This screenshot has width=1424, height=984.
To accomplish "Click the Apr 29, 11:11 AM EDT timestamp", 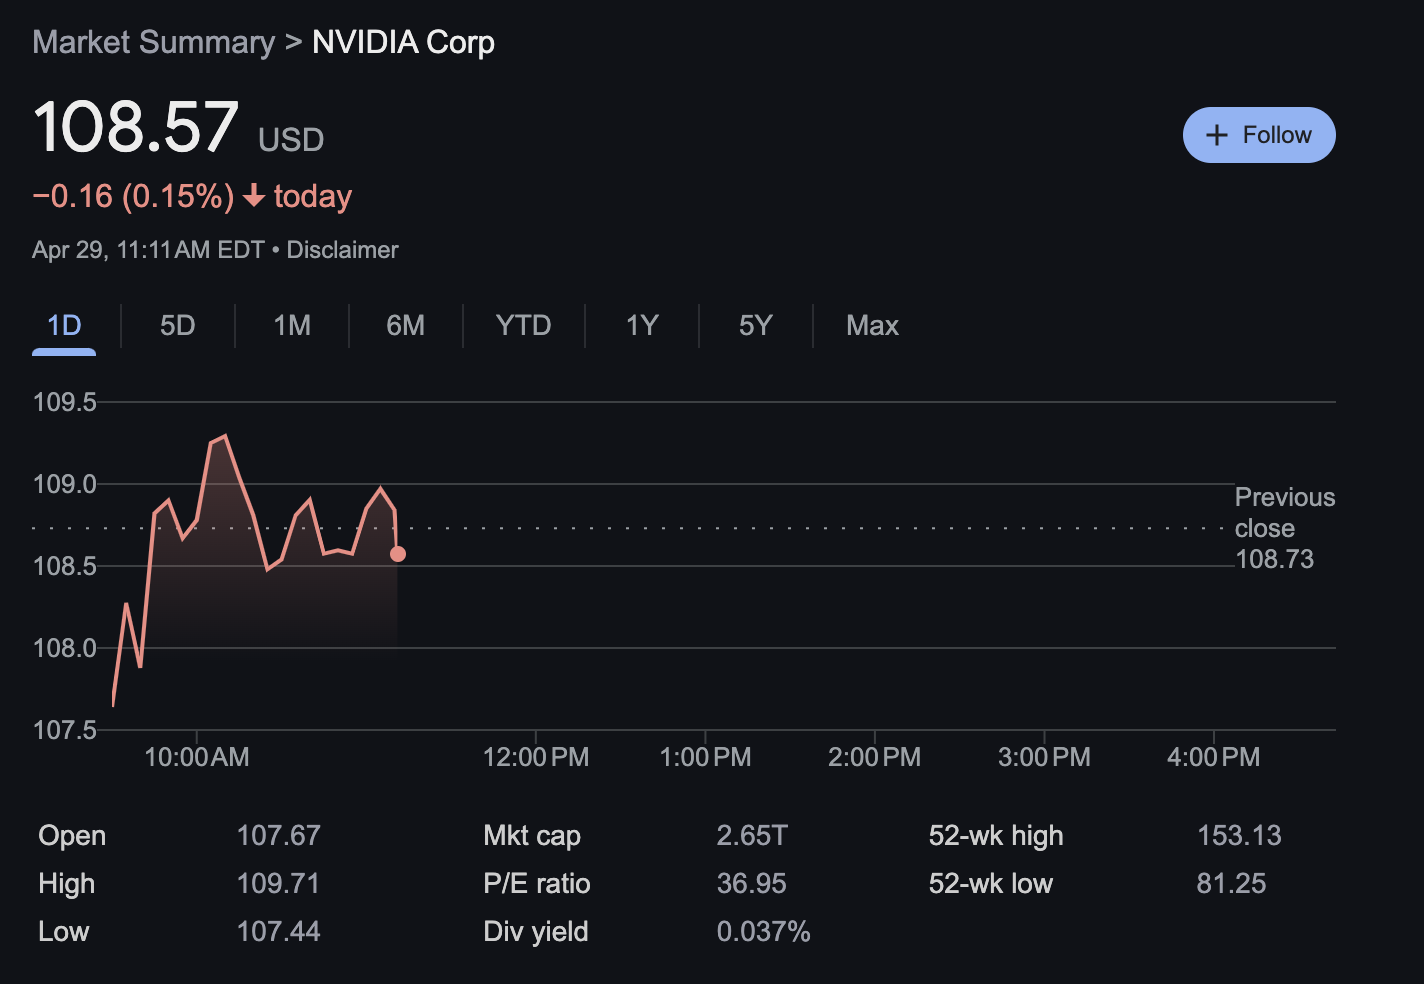I will 148,250.
